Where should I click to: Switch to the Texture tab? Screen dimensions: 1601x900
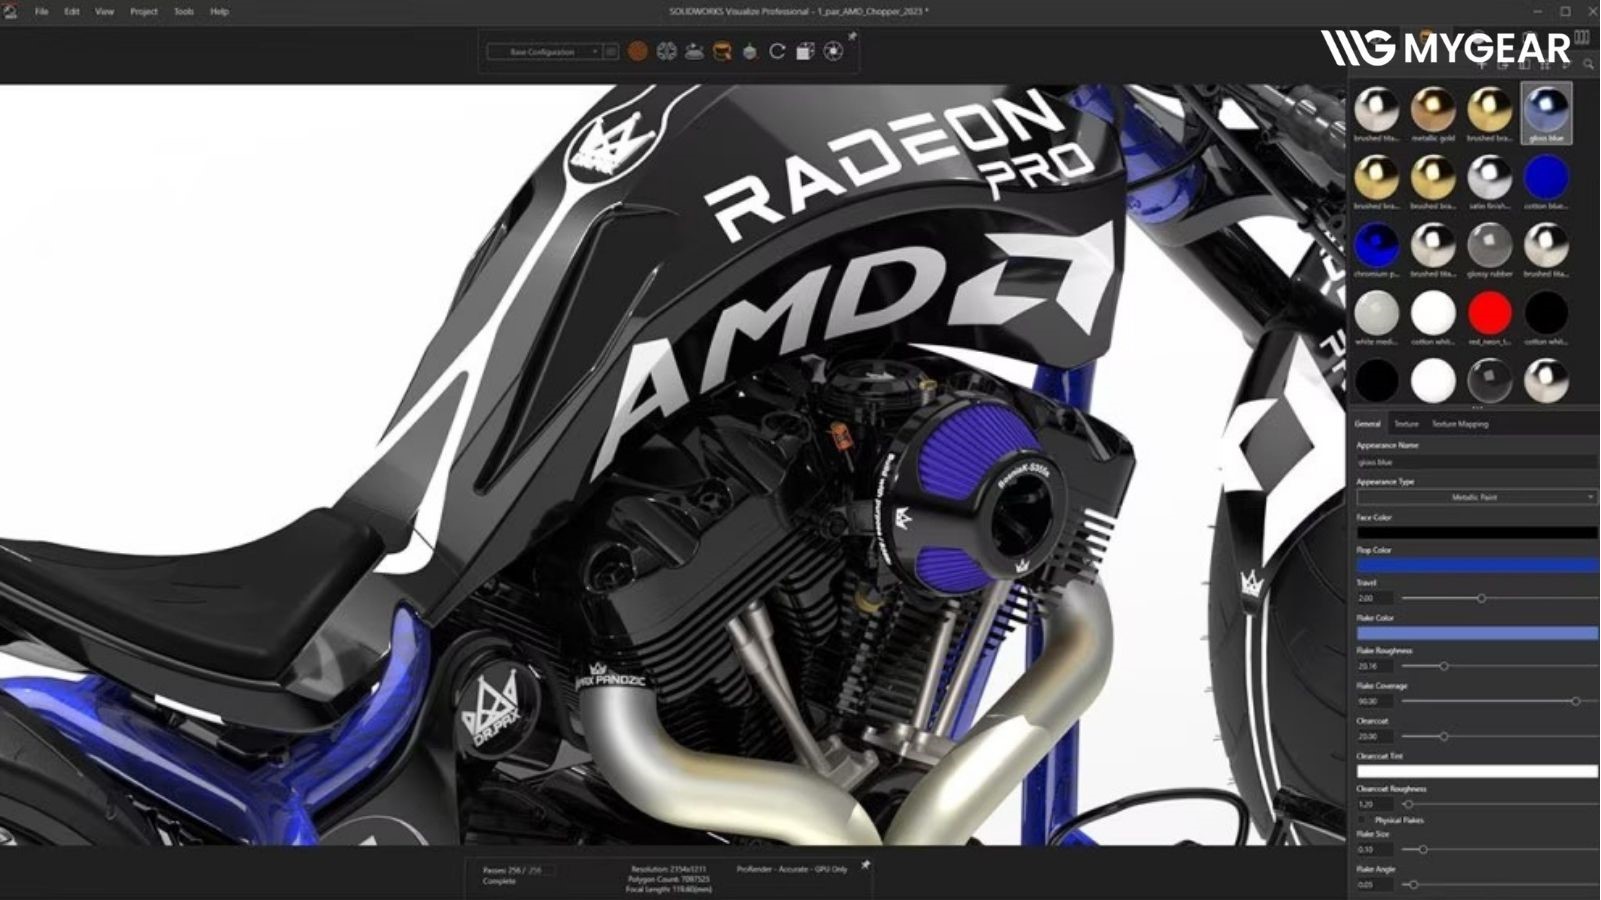click(x=1406, y=424)
